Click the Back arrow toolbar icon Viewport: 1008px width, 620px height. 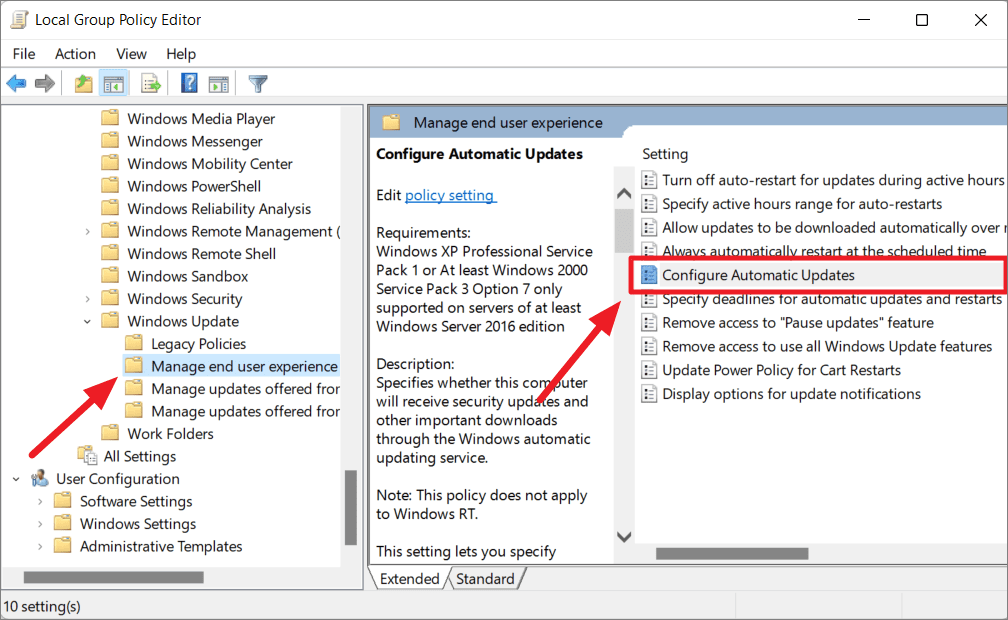[16, 83]
